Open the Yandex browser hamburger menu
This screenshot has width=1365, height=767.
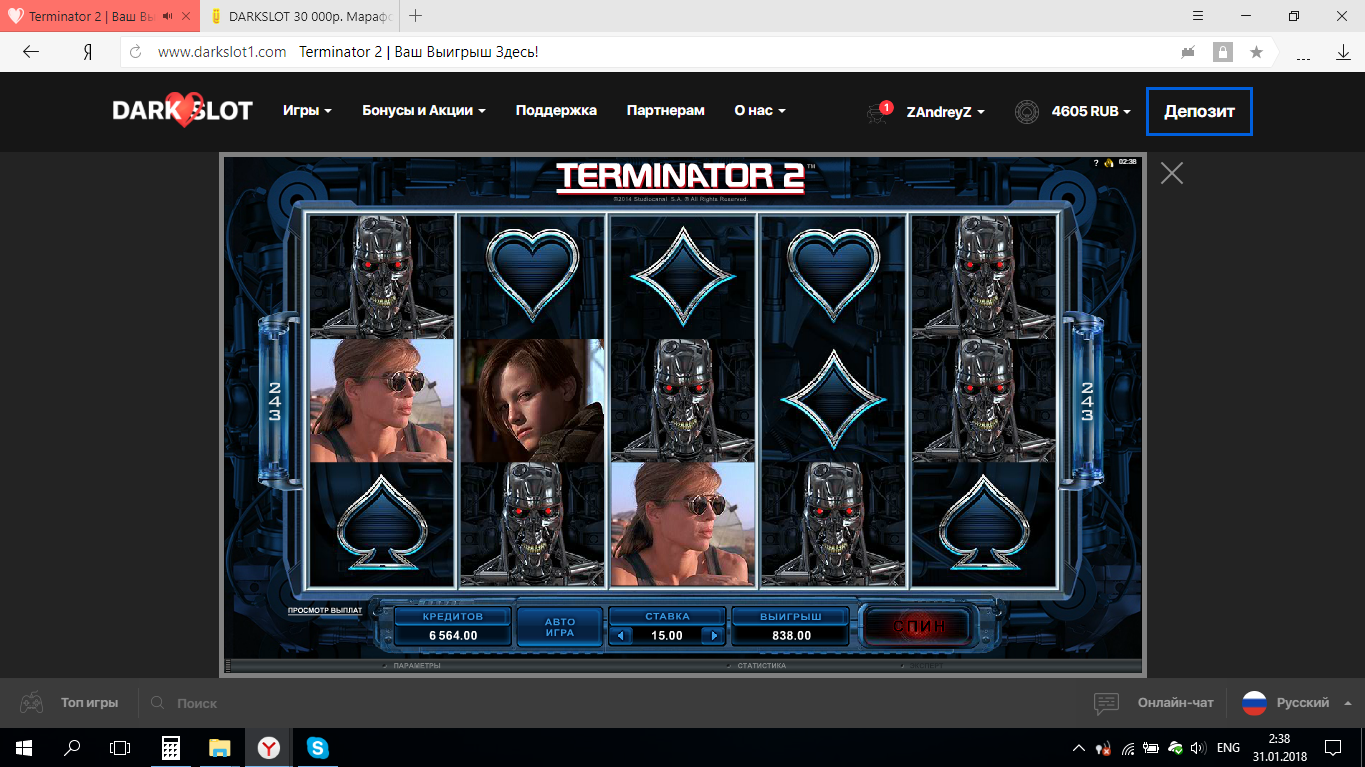pos(1198,16)
